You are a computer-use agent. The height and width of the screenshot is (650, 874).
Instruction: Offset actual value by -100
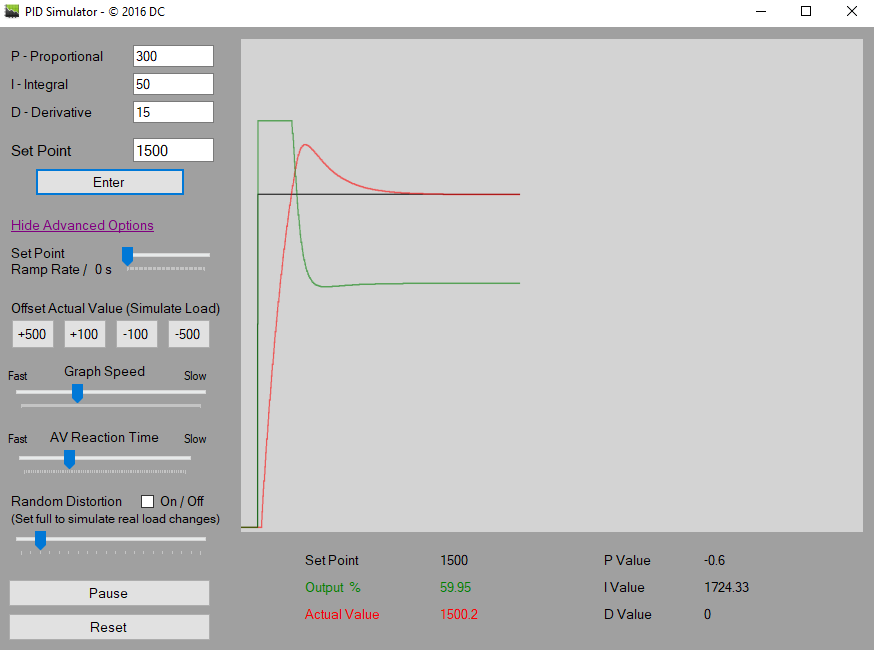[x=136, y=333]
